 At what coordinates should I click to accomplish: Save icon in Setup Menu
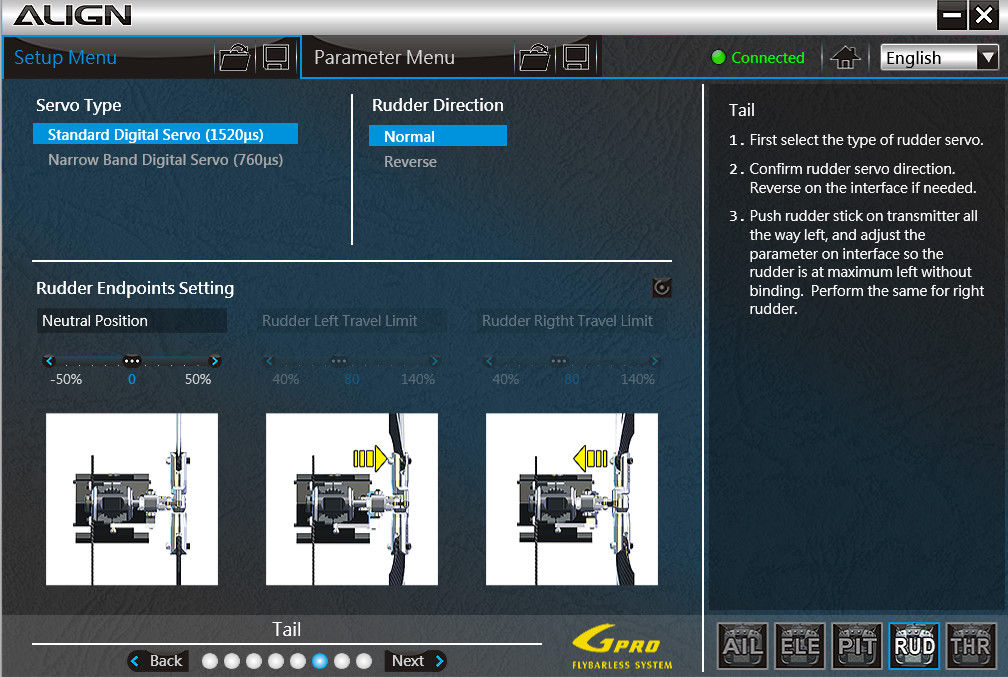coord(276,58)
